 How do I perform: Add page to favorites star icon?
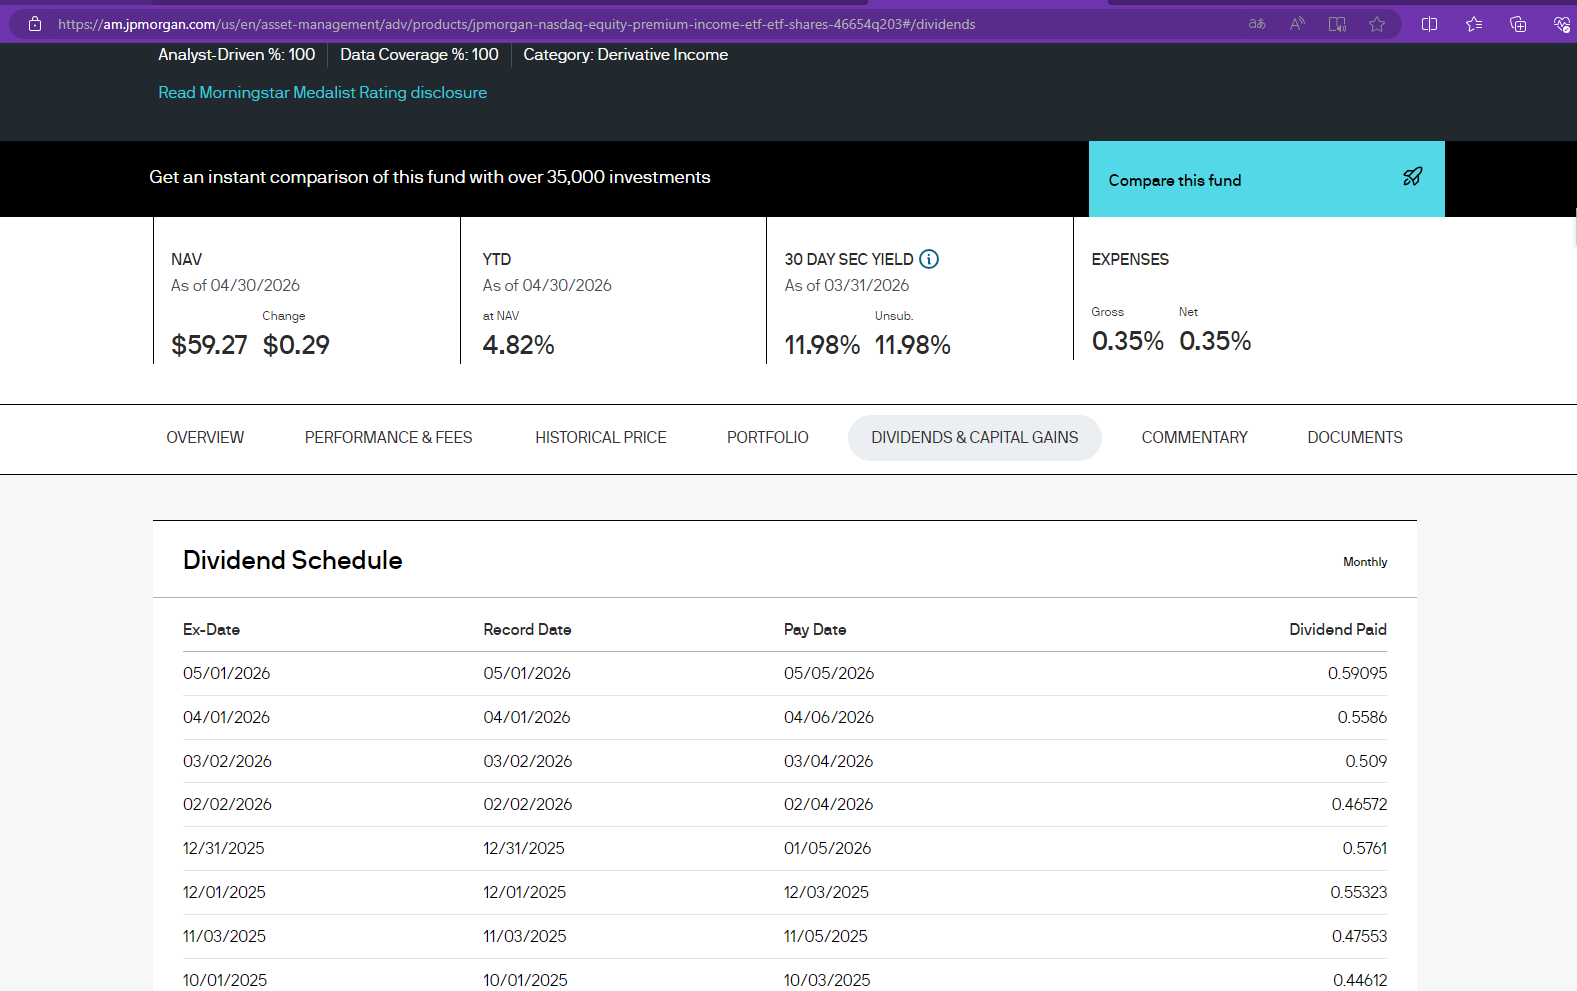click(1377, 24)
